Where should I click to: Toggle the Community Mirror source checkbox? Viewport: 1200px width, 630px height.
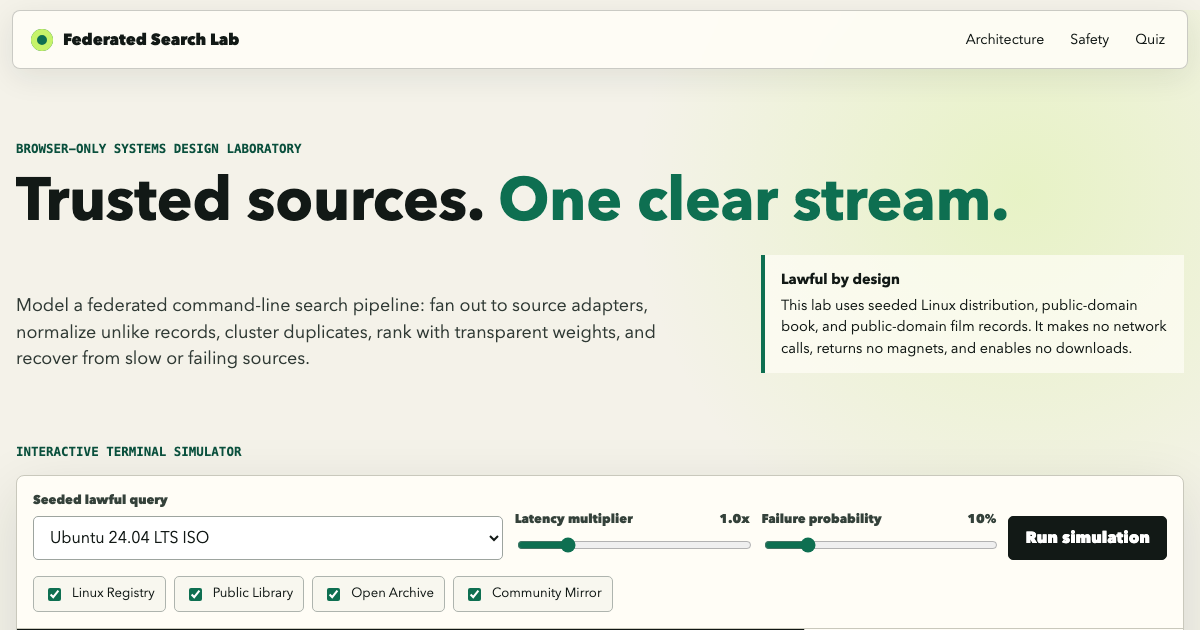pos(474,594)
